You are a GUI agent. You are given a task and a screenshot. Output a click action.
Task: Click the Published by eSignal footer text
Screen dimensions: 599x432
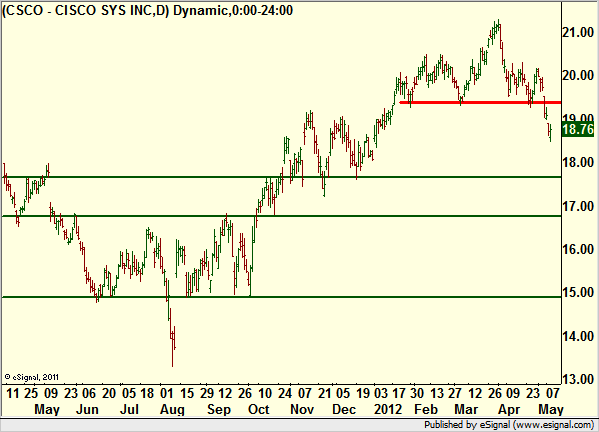pos(509,425)
